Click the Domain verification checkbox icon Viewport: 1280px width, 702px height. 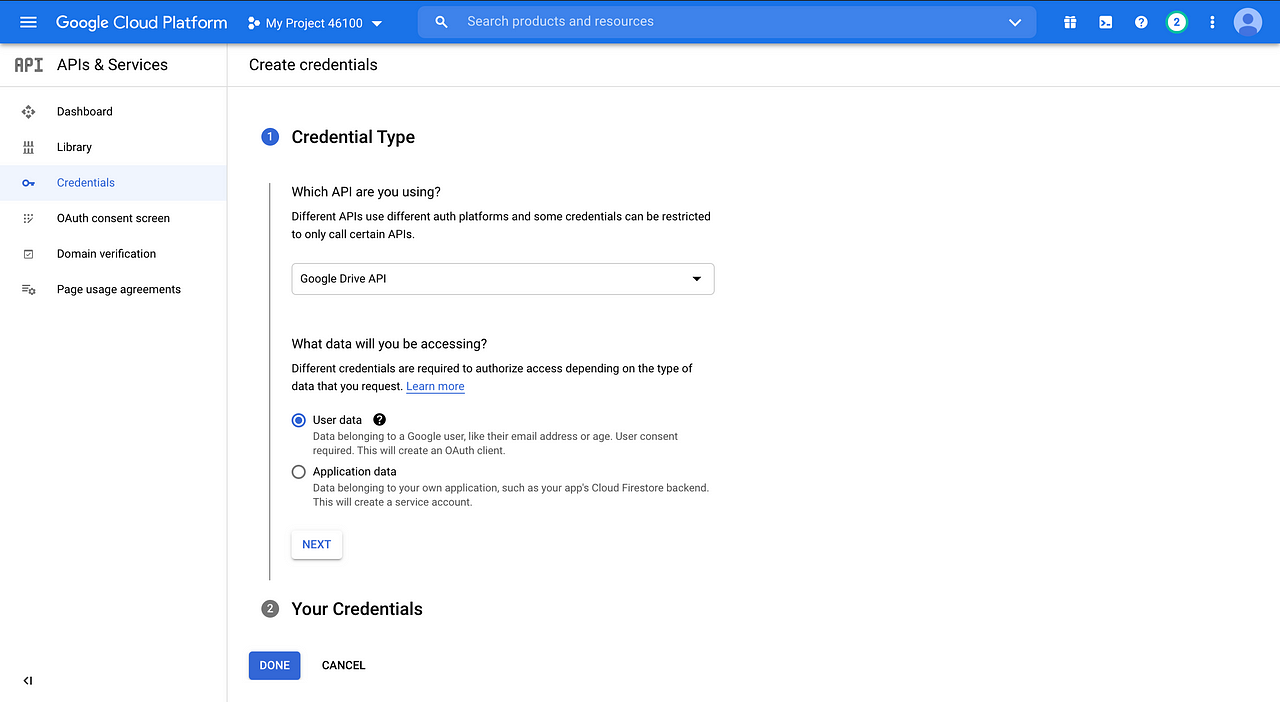[x=28, y=254]
